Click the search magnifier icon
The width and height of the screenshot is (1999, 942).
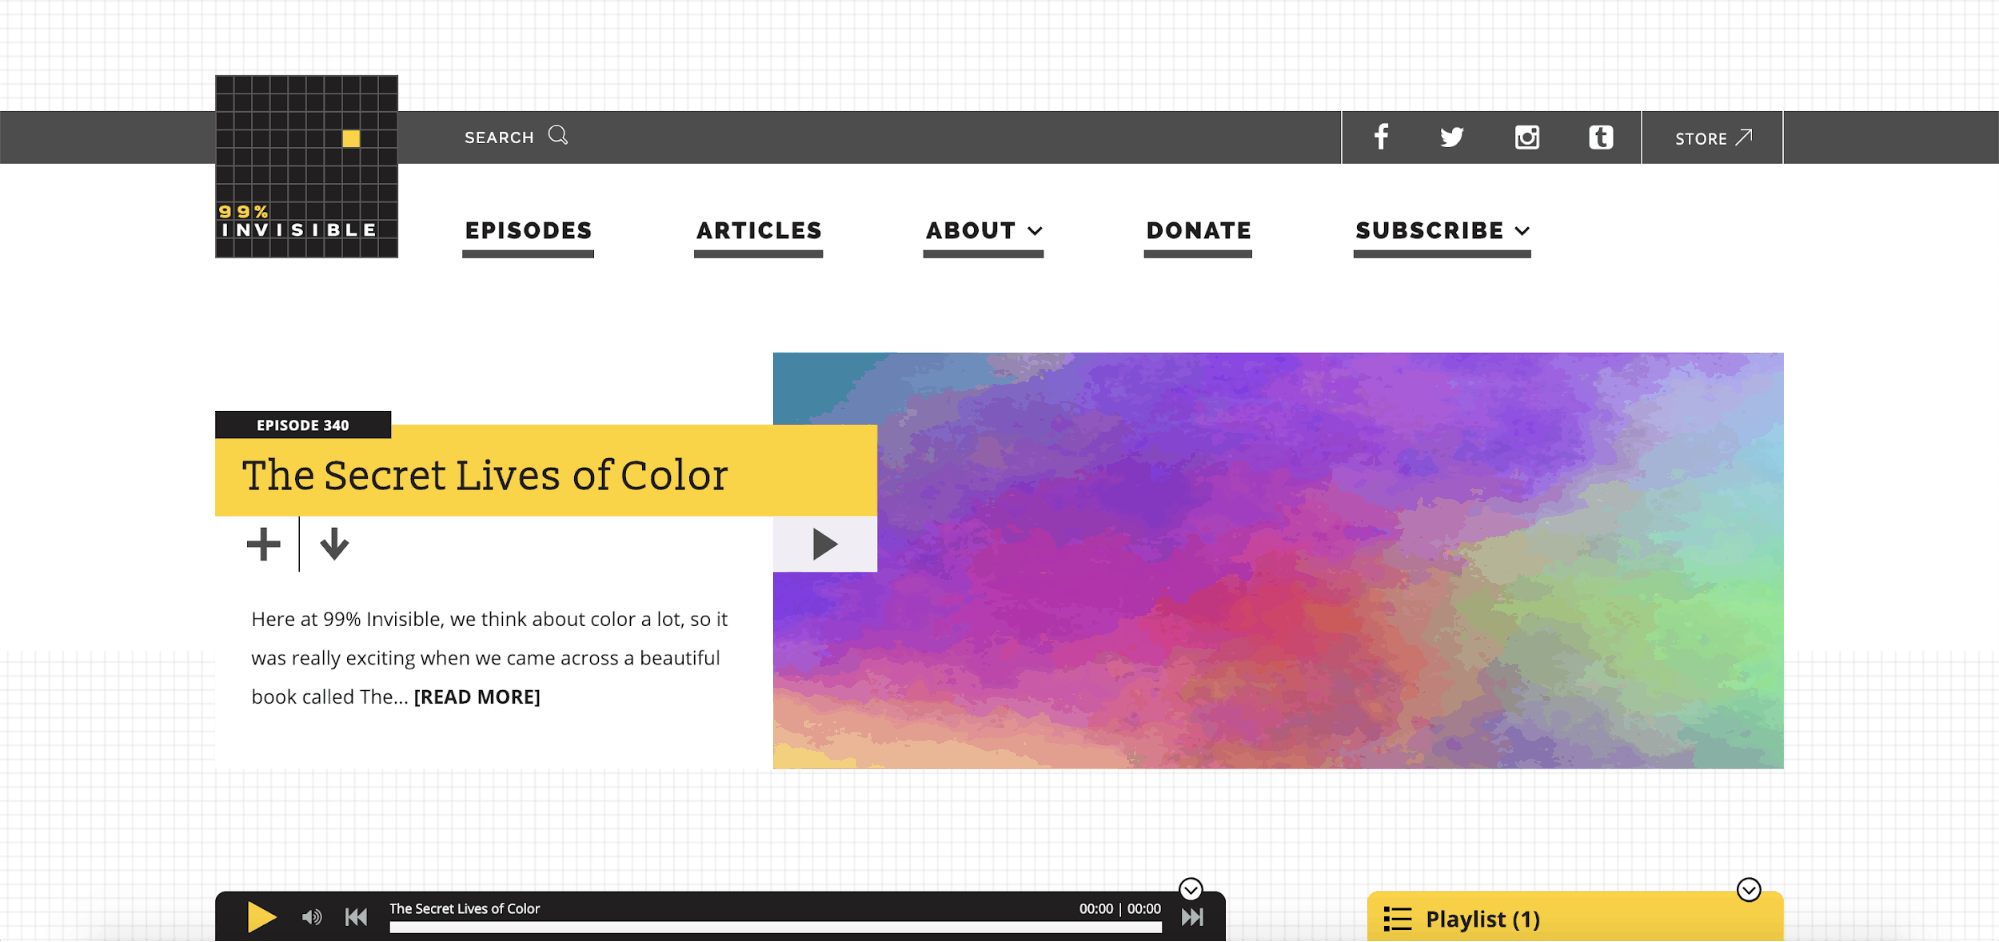click(558, 135)
